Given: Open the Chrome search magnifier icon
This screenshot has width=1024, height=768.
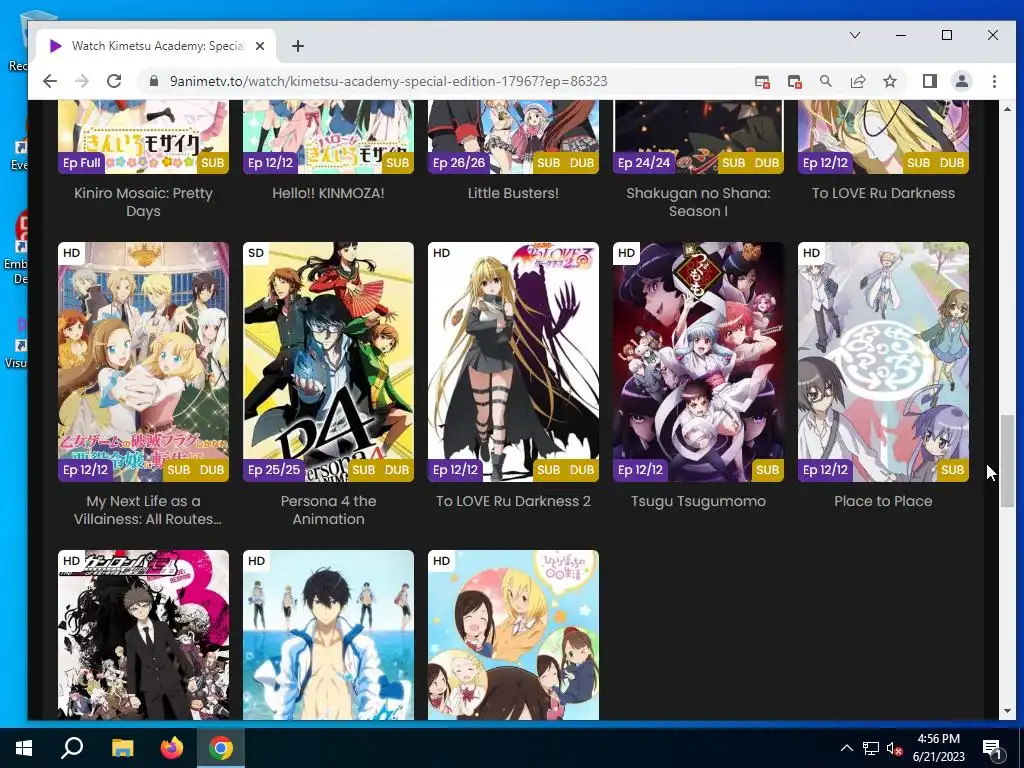Looking at the screenshot, I should [825, 81].
